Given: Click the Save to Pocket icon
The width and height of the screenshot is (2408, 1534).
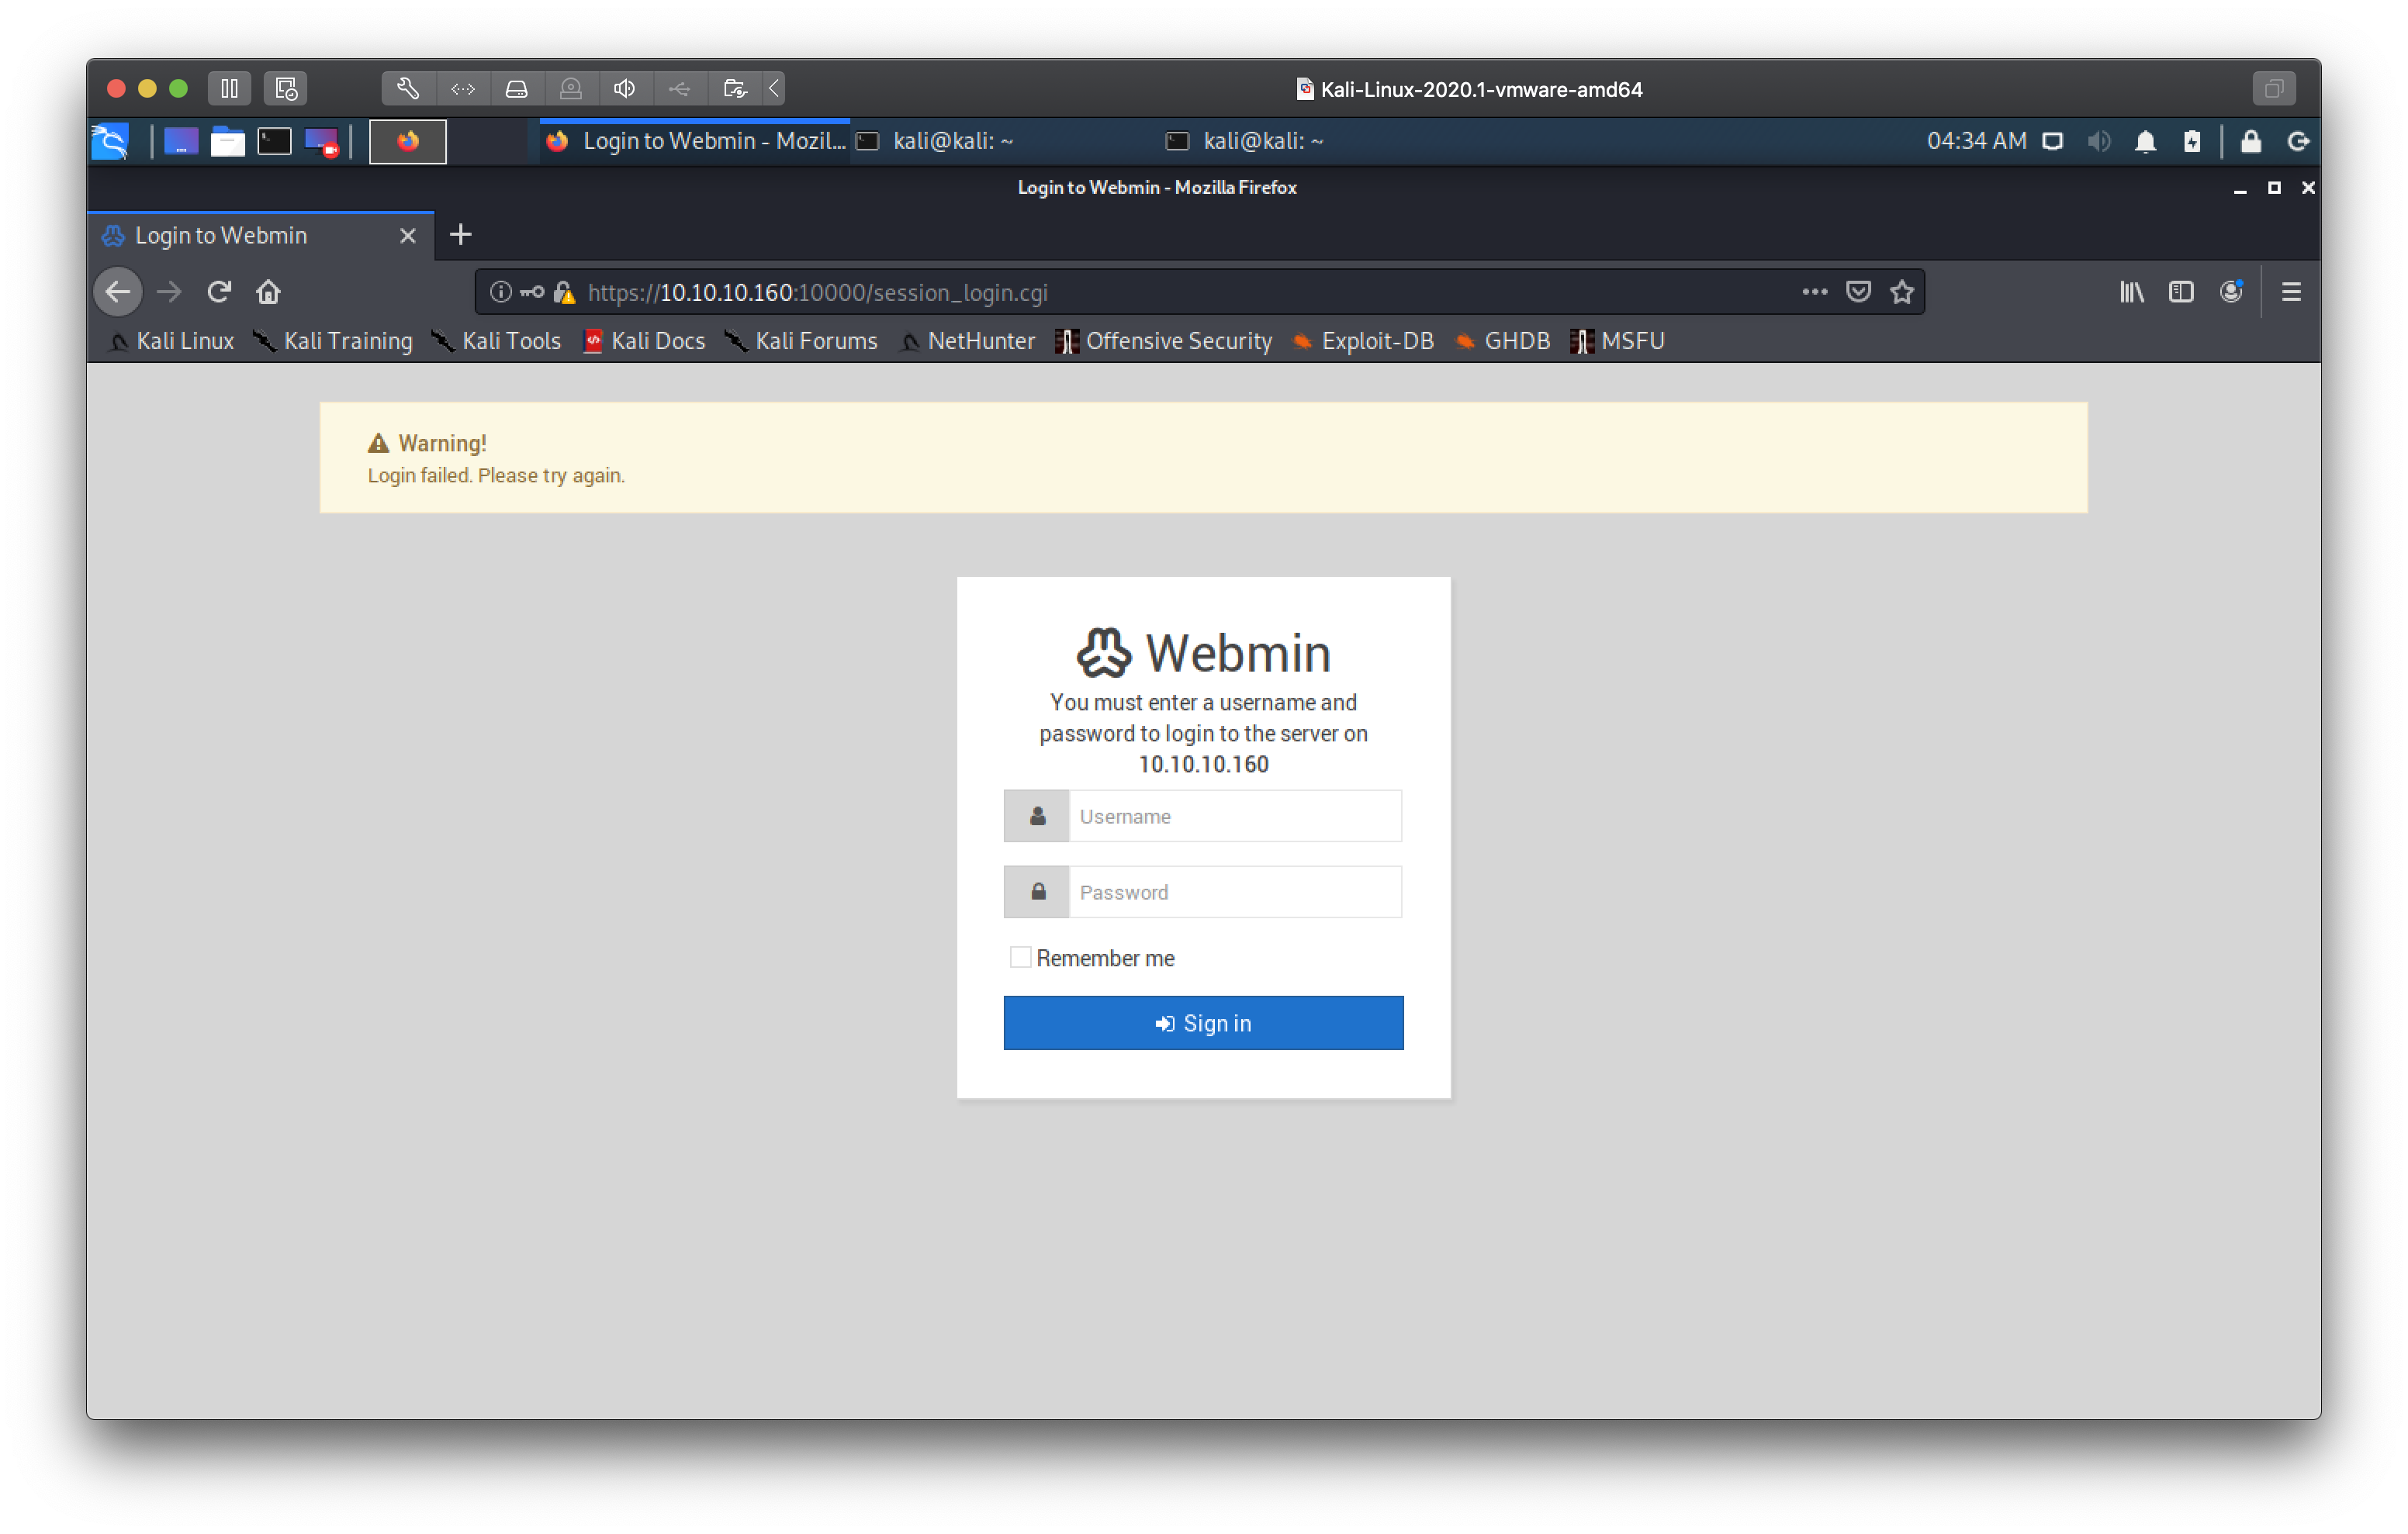Looking at the screenshot, I should pyautogui.click(x=1858, y=292).
